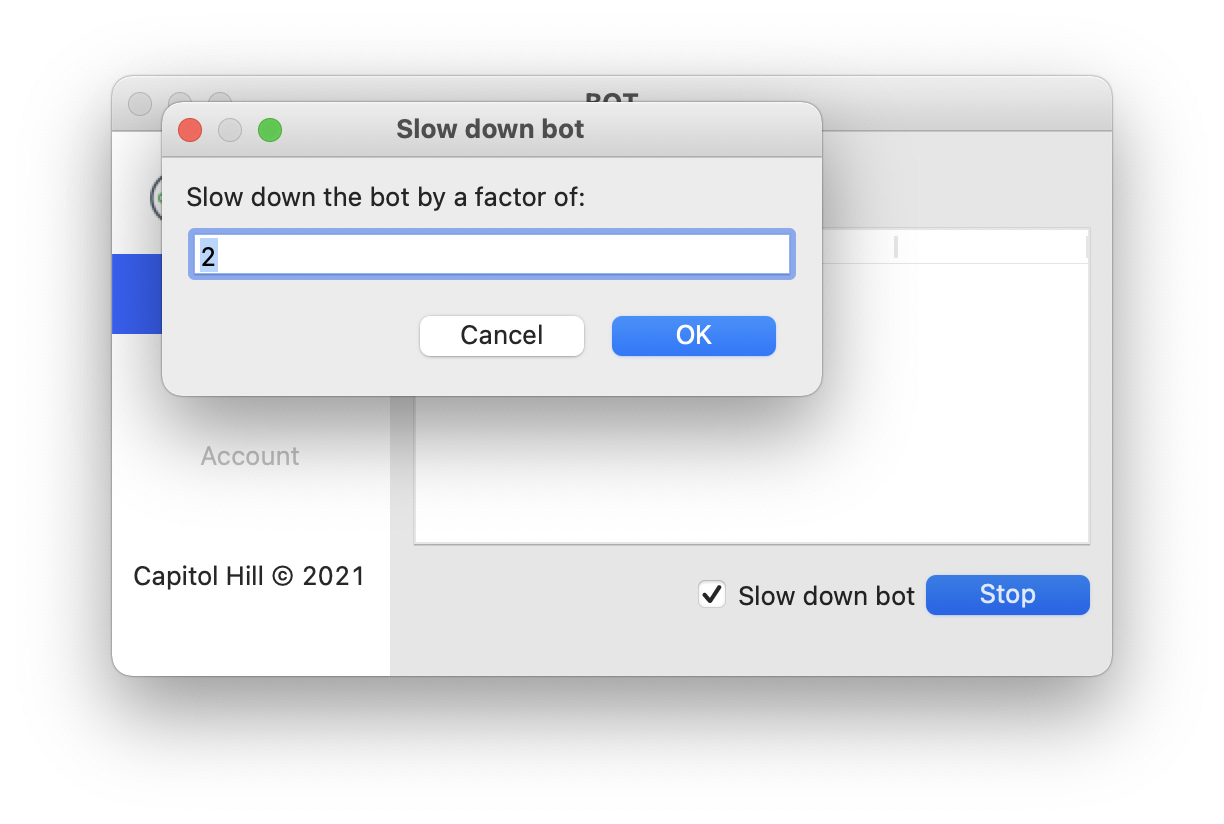The height and width of the screenshot is (824, 1224).
Task: Click the Capitol Hill © 2021 footer text
Action: coord(249,576)
